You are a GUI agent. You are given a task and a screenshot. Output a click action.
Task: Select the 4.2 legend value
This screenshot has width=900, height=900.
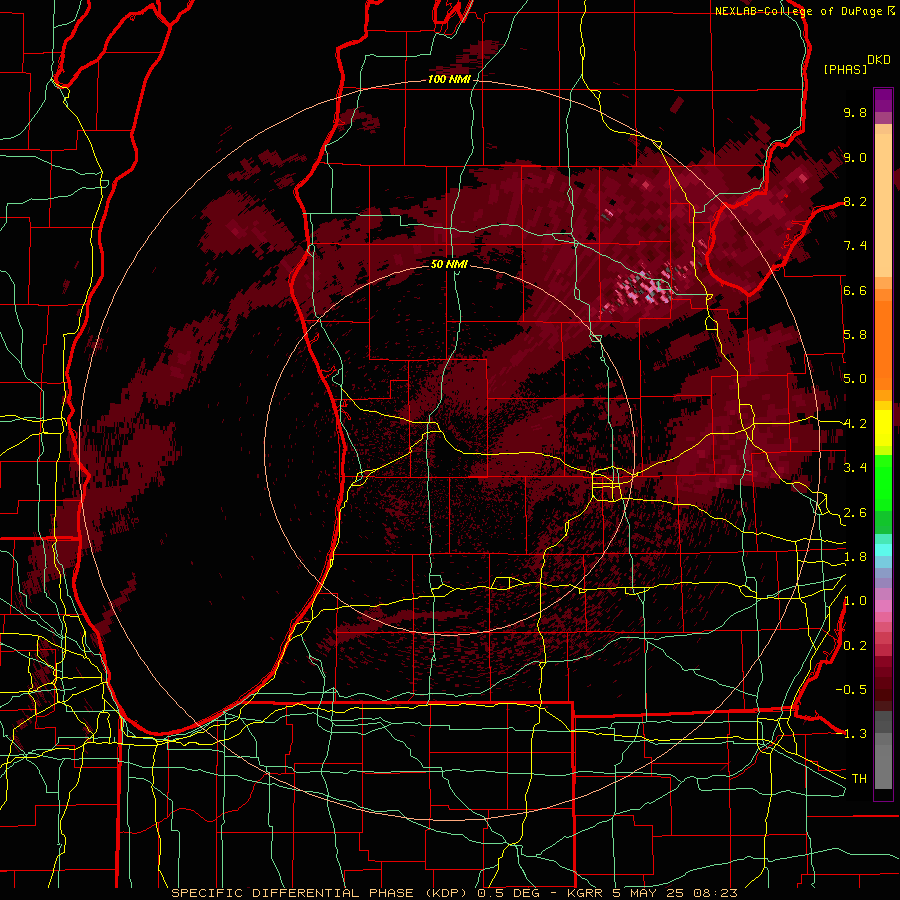(x=855, y=424)
